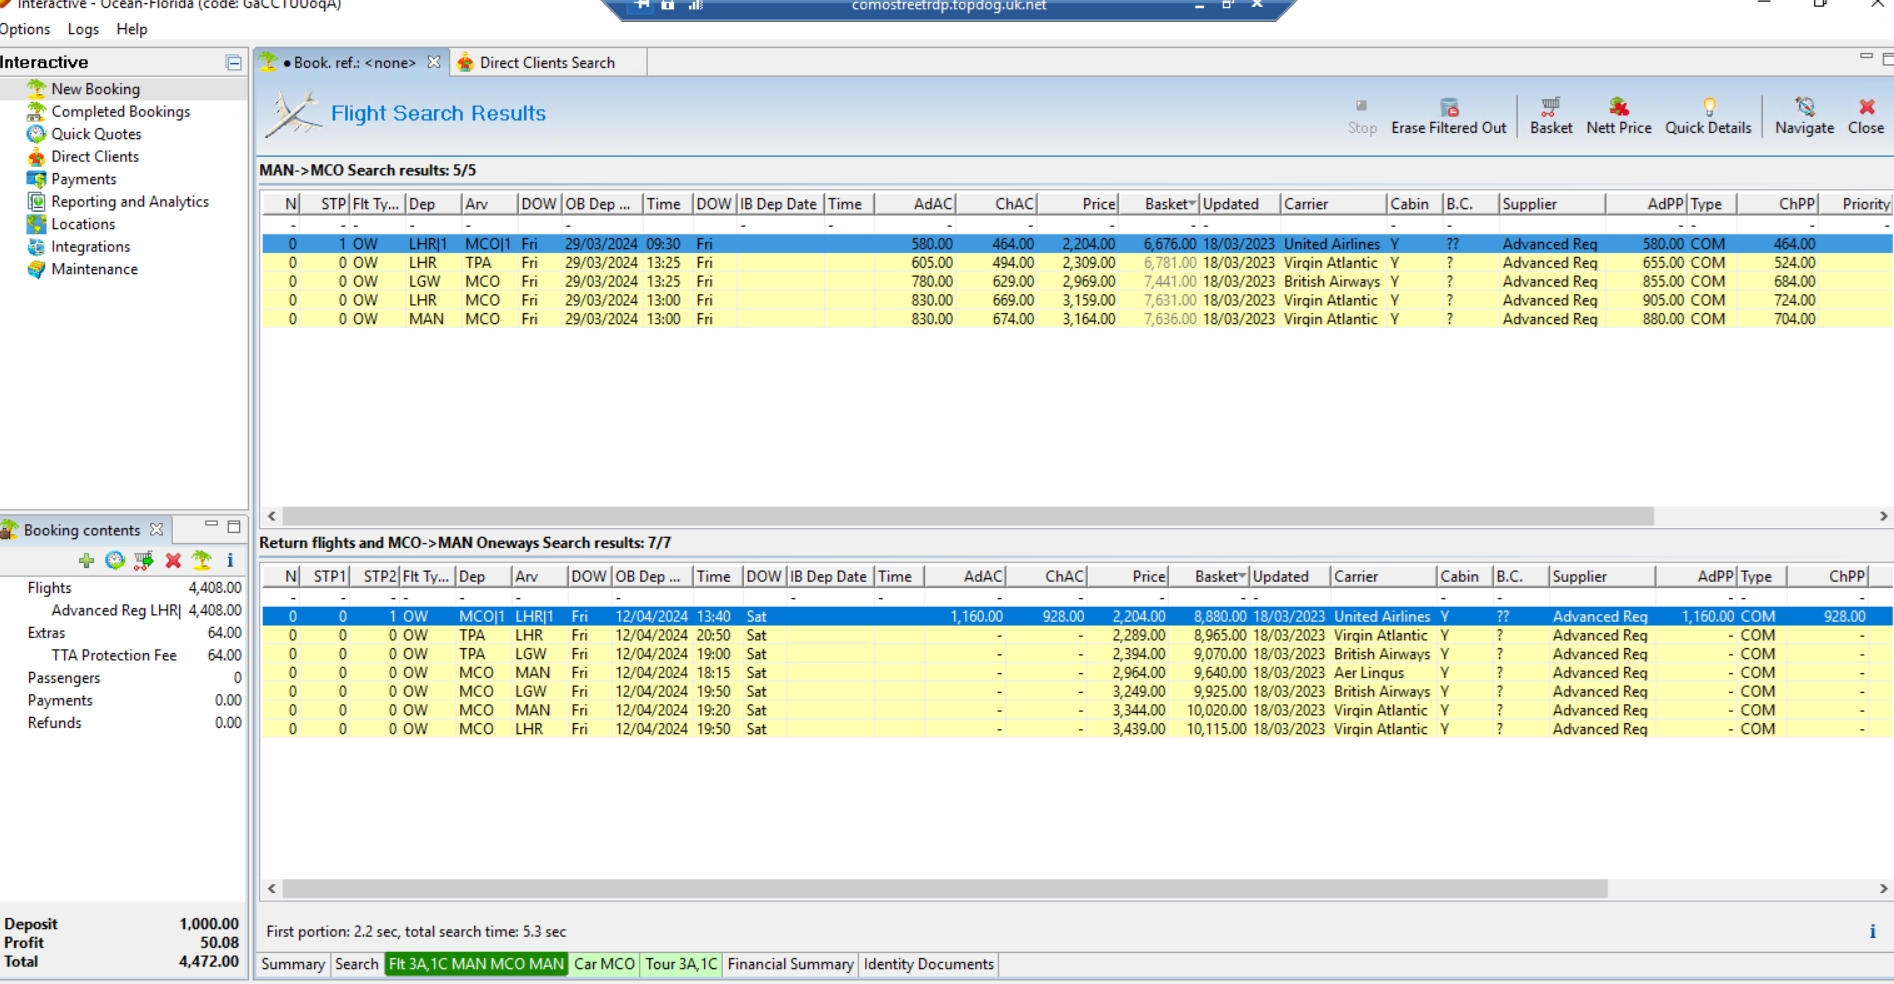Open the Financial Summary bottom tab

[790, 964]
